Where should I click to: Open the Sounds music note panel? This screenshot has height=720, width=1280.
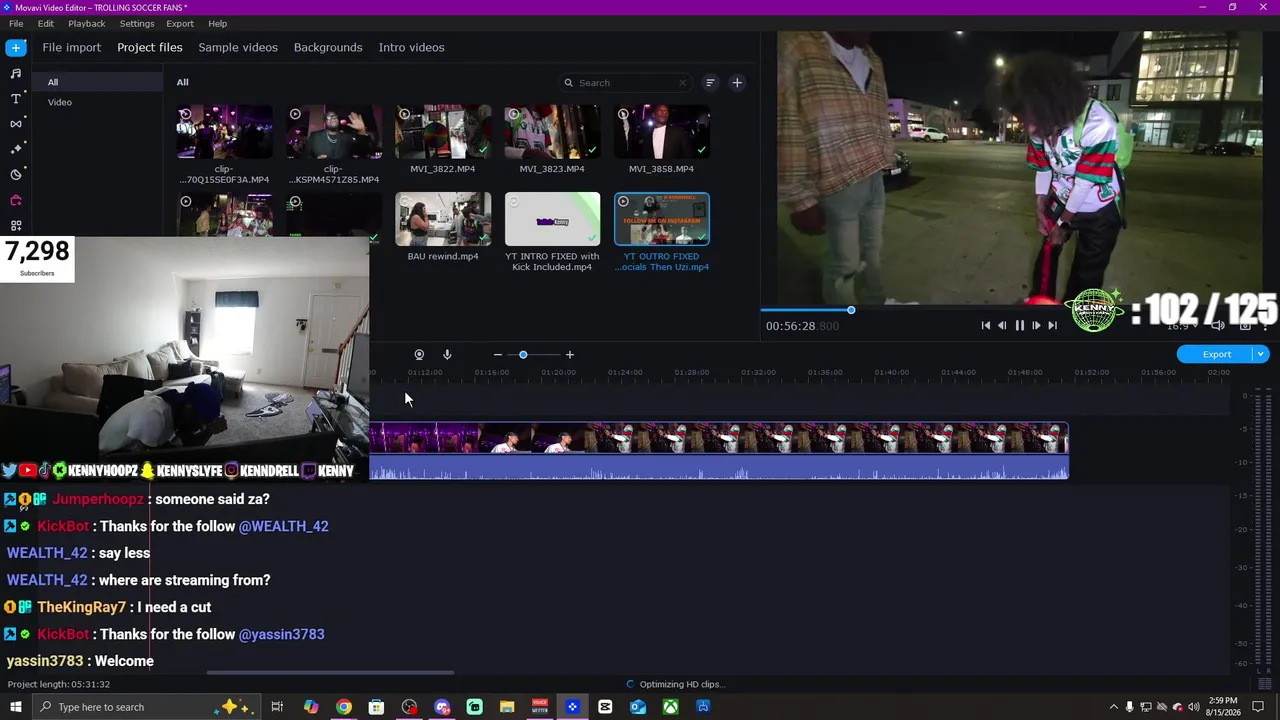point(16,73)
